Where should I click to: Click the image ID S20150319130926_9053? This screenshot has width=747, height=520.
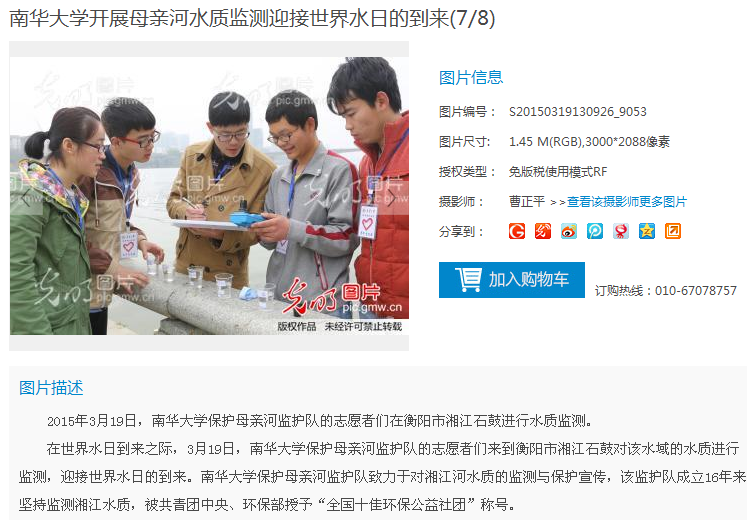[577, 112]
